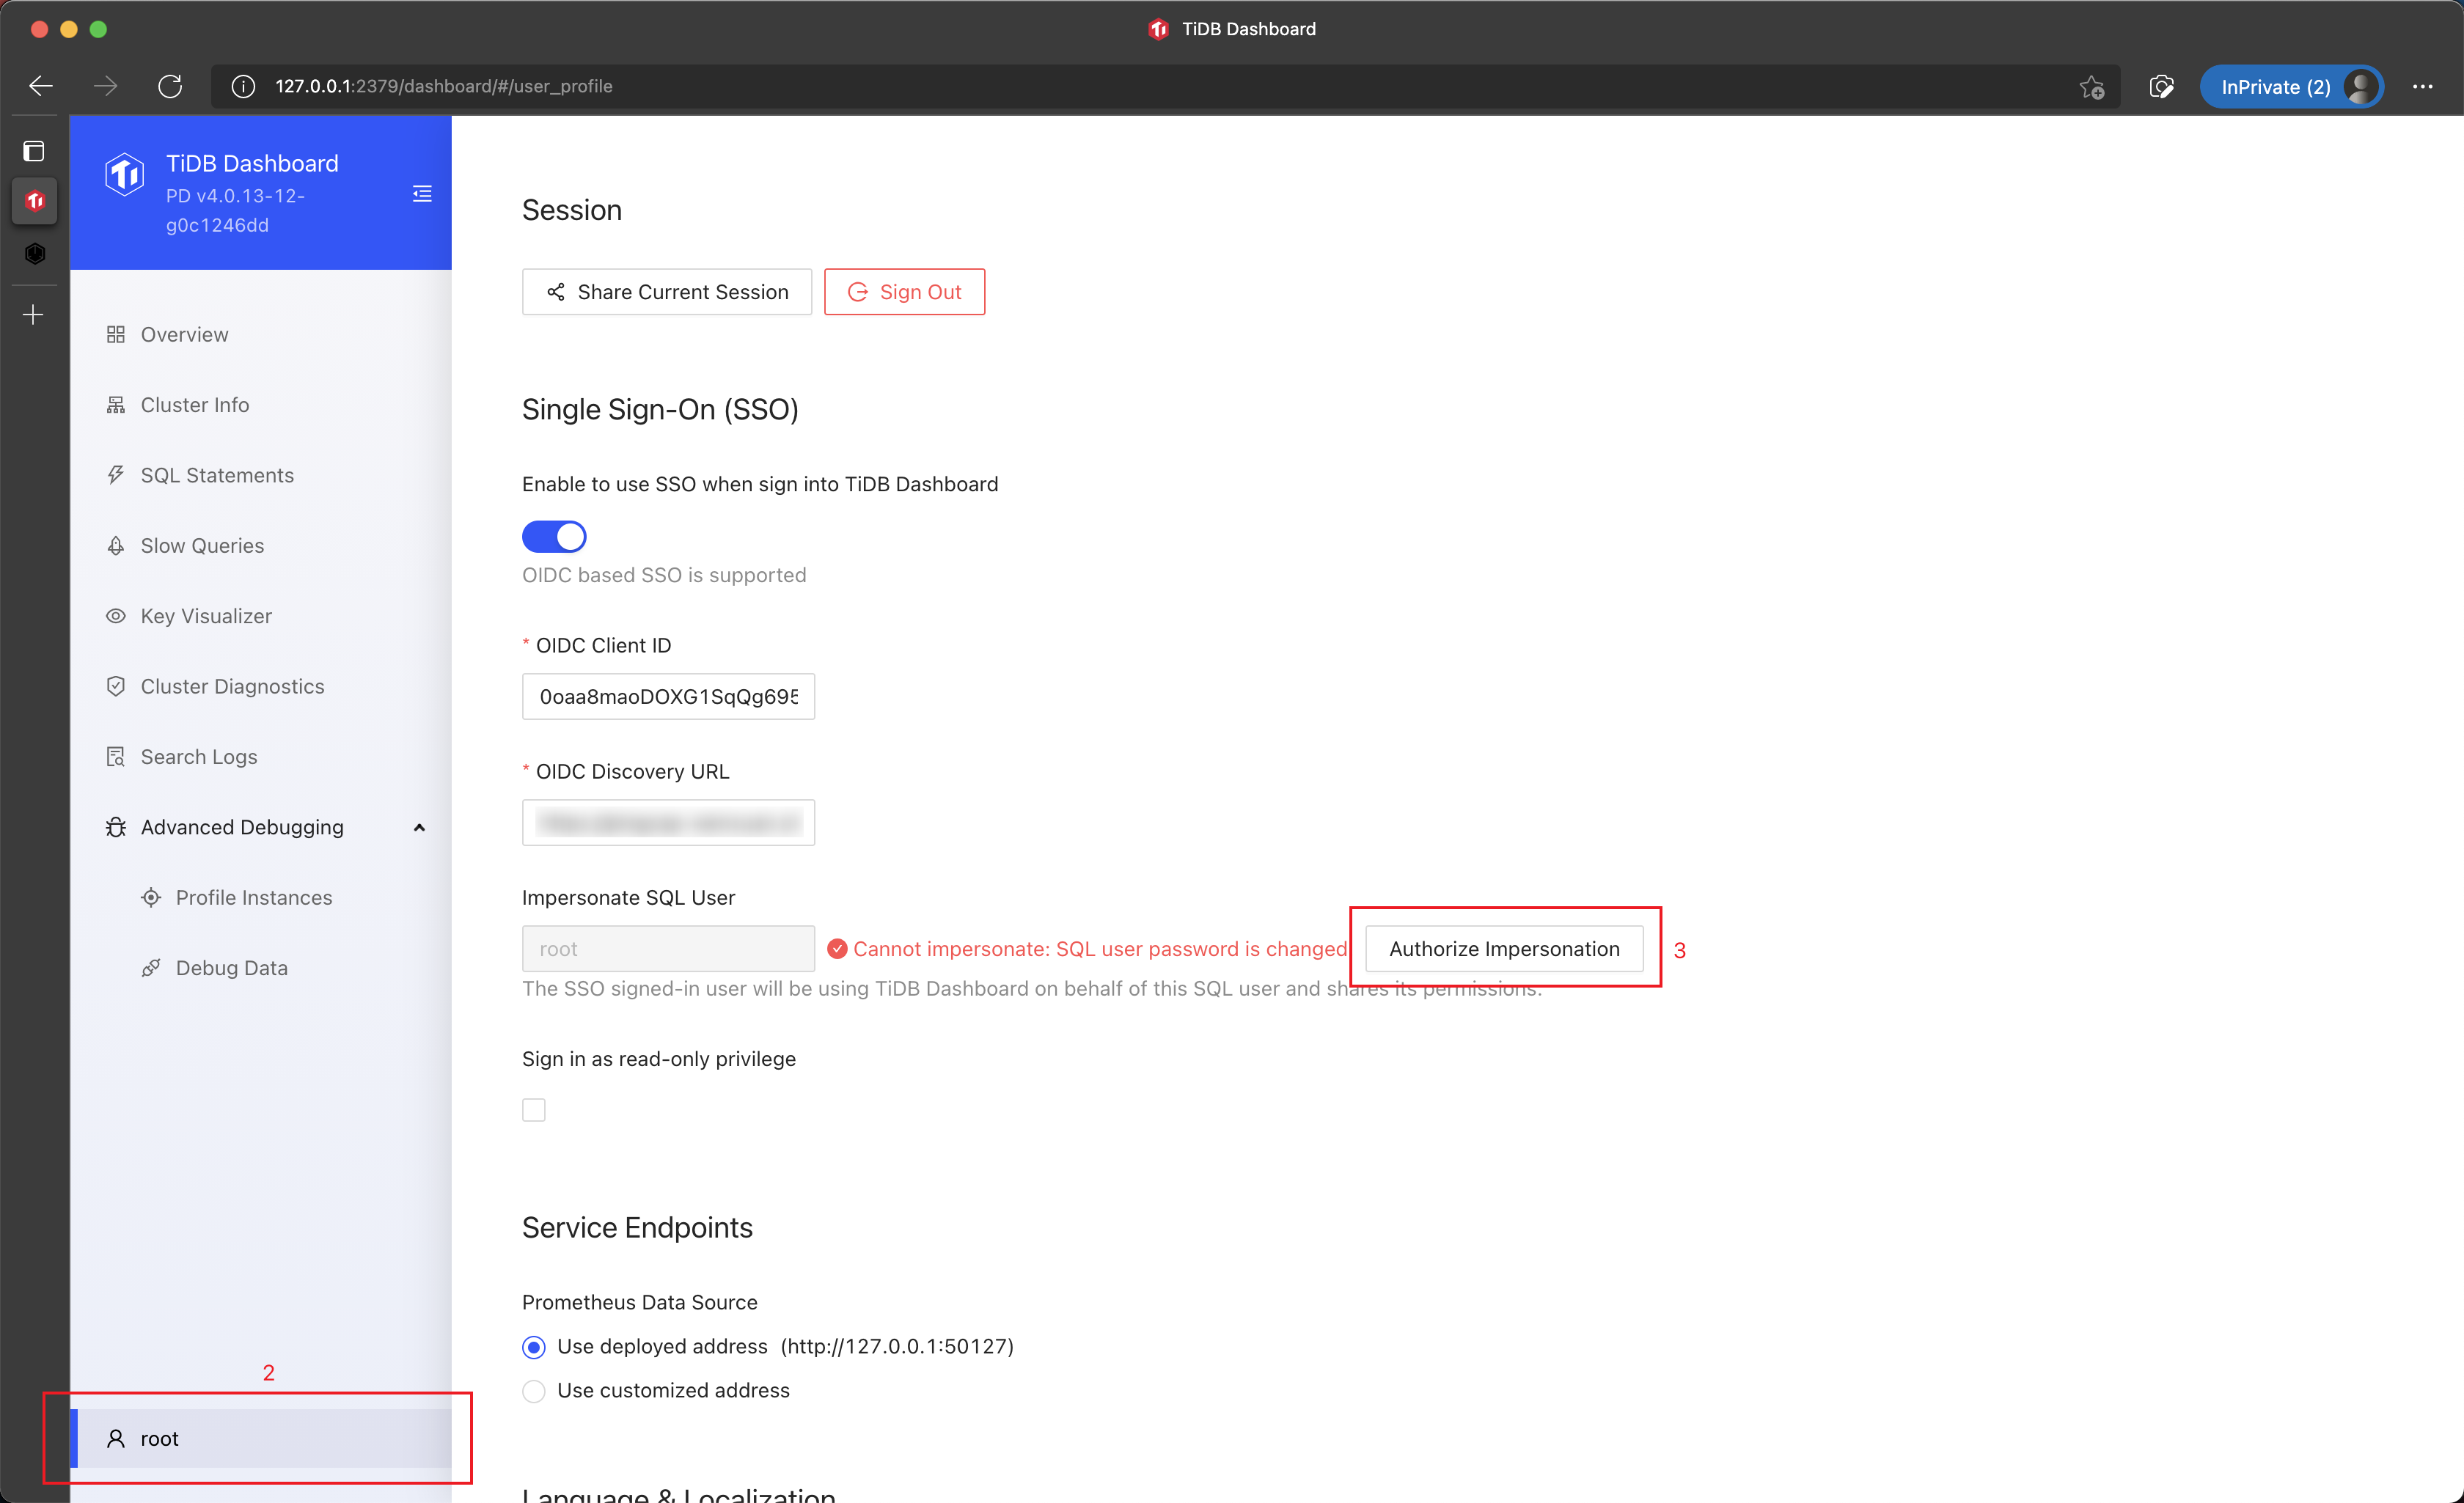
Task: Edit the OIDC Client ID field
Action: [668, 696]
